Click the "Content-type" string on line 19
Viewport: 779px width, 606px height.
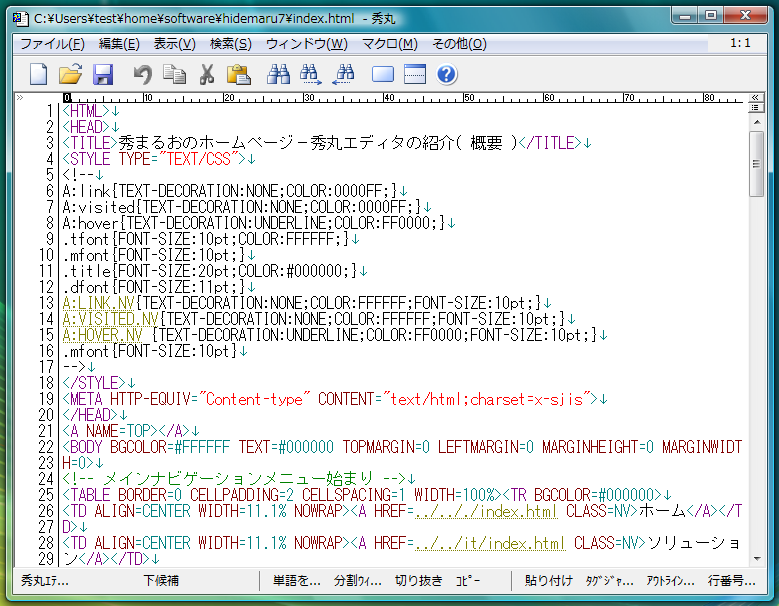tap(254, 399)
